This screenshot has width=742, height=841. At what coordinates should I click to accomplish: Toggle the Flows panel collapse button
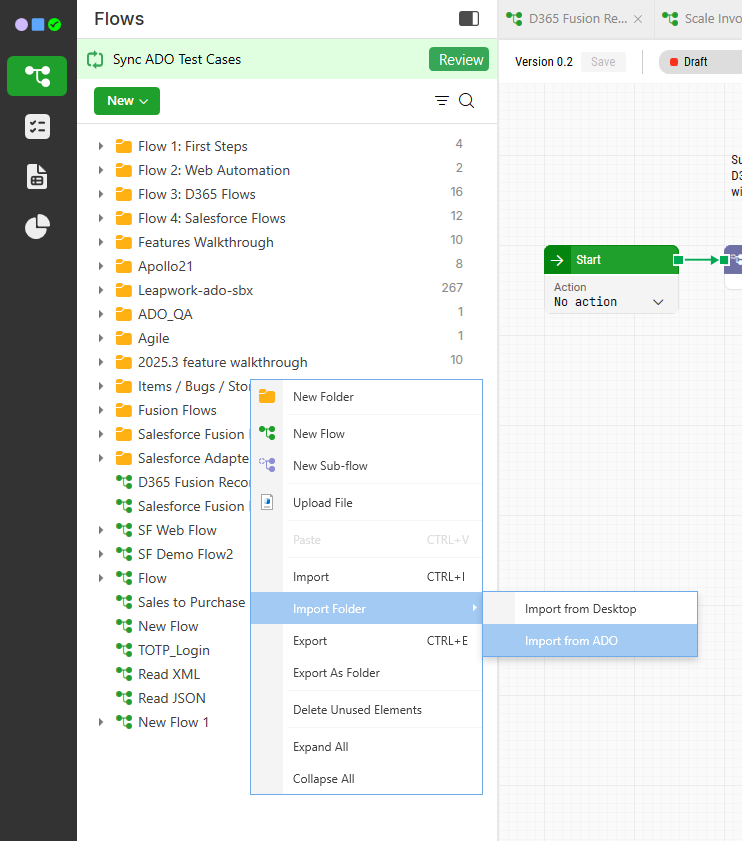468,19
